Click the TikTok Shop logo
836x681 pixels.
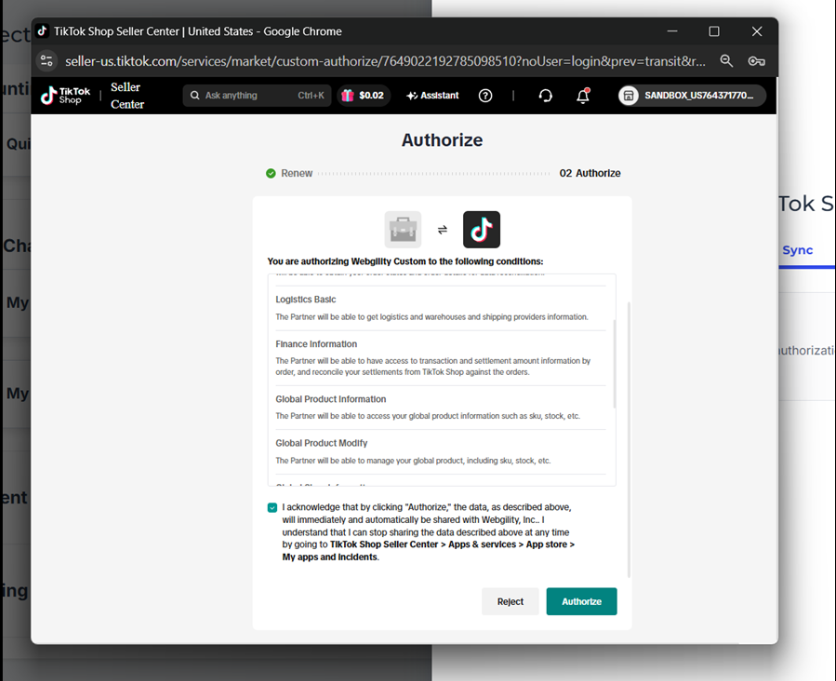coord(66,95)
